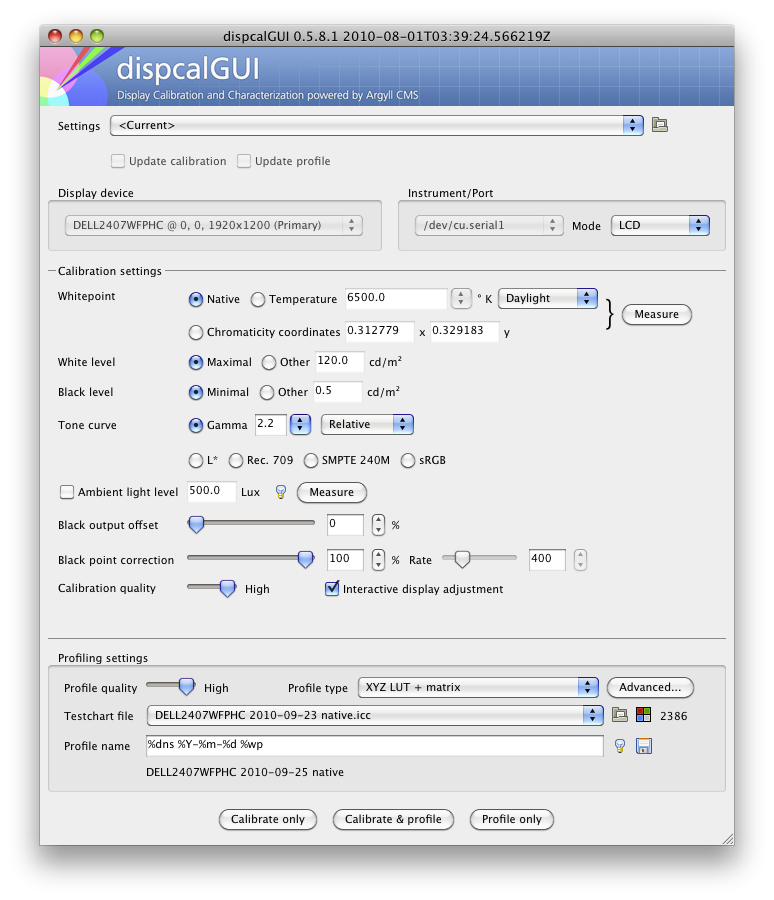
Task: Select Minimal black level option
Action: (196, 392)
